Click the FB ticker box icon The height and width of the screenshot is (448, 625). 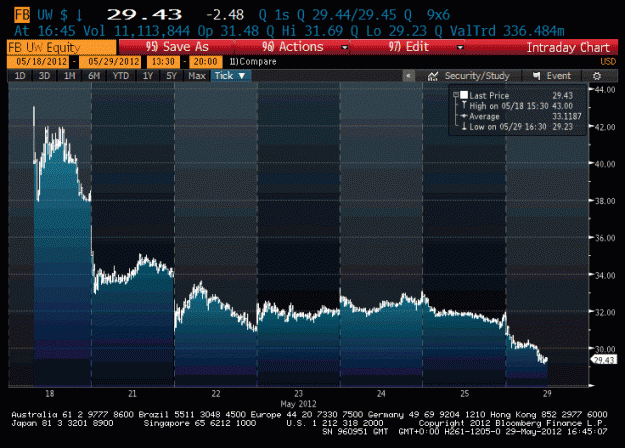coord(22,15)
